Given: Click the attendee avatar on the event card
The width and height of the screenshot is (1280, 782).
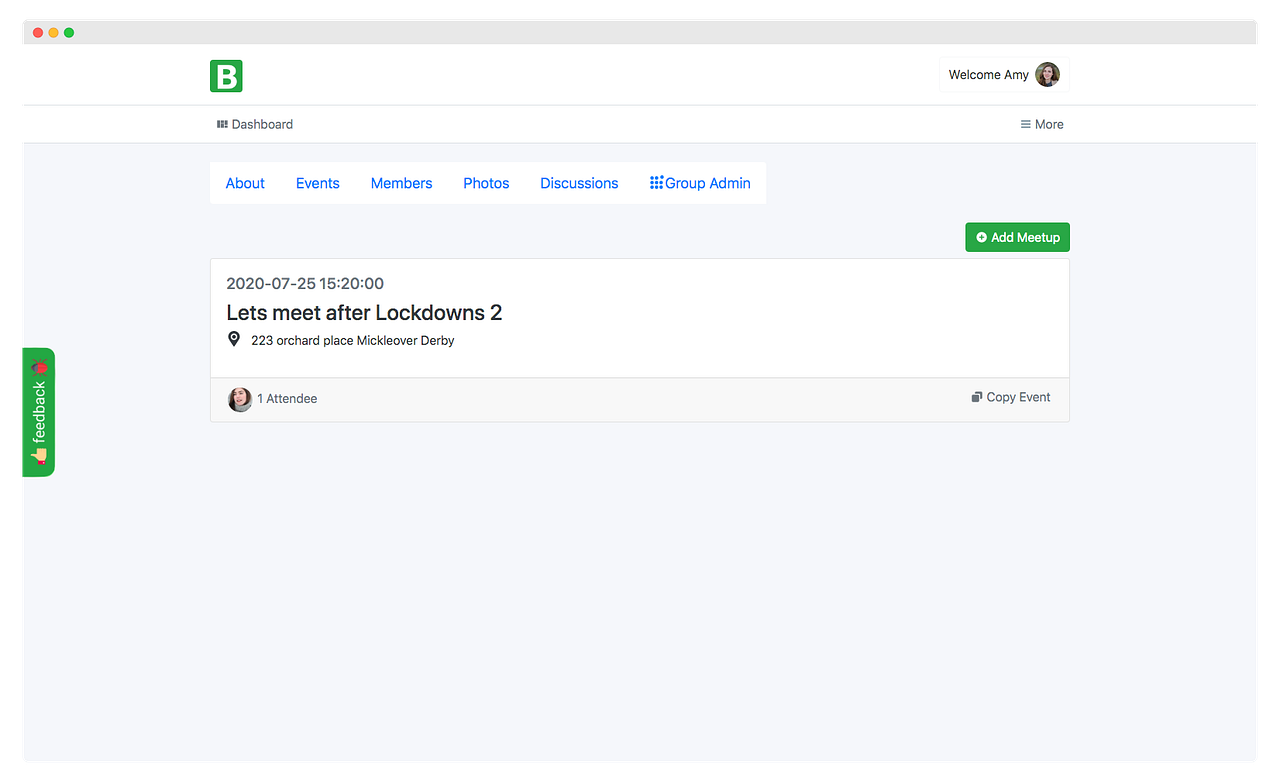Looking at the screenshot, I should pyautogui.click(x=240, y=399).
